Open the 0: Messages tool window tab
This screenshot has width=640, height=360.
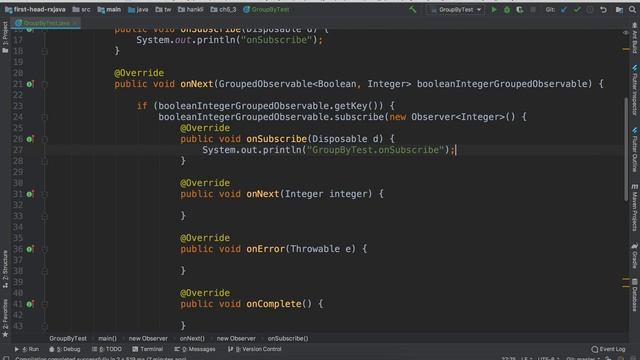coord(195,349)
